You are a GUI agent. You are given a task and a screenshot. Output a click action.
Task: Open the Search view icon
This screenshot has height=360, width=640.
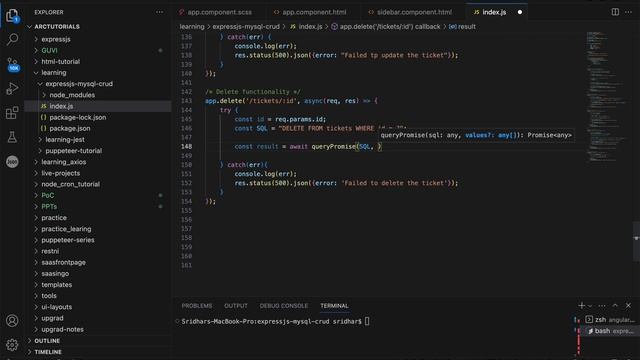pos(12,40)
